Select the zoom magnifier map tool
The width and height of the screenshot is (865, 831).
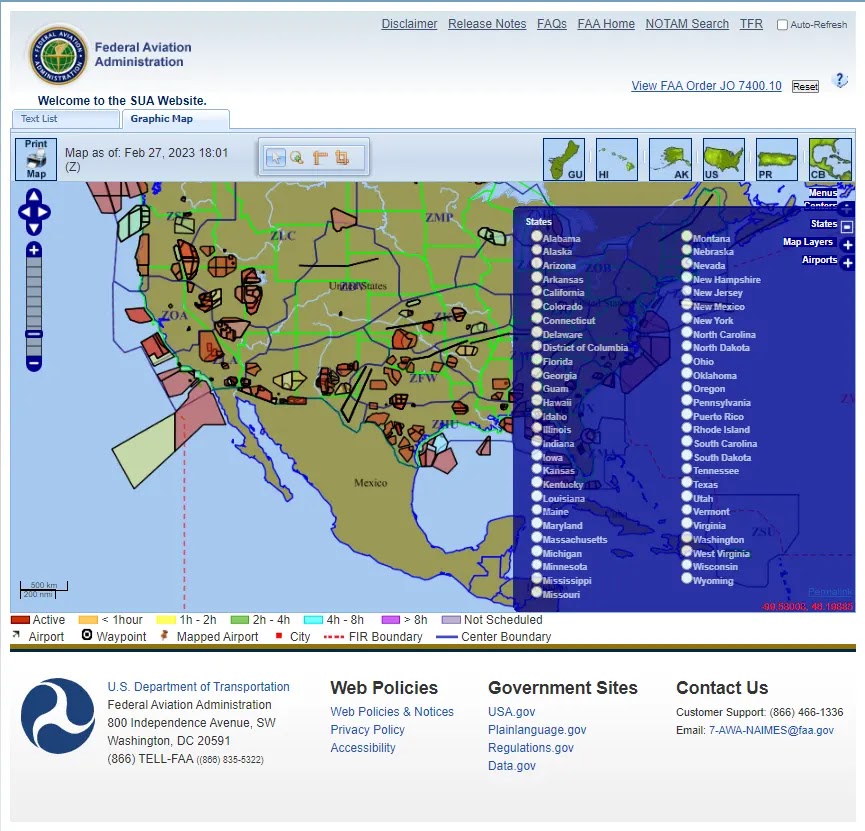click(297, 158)
